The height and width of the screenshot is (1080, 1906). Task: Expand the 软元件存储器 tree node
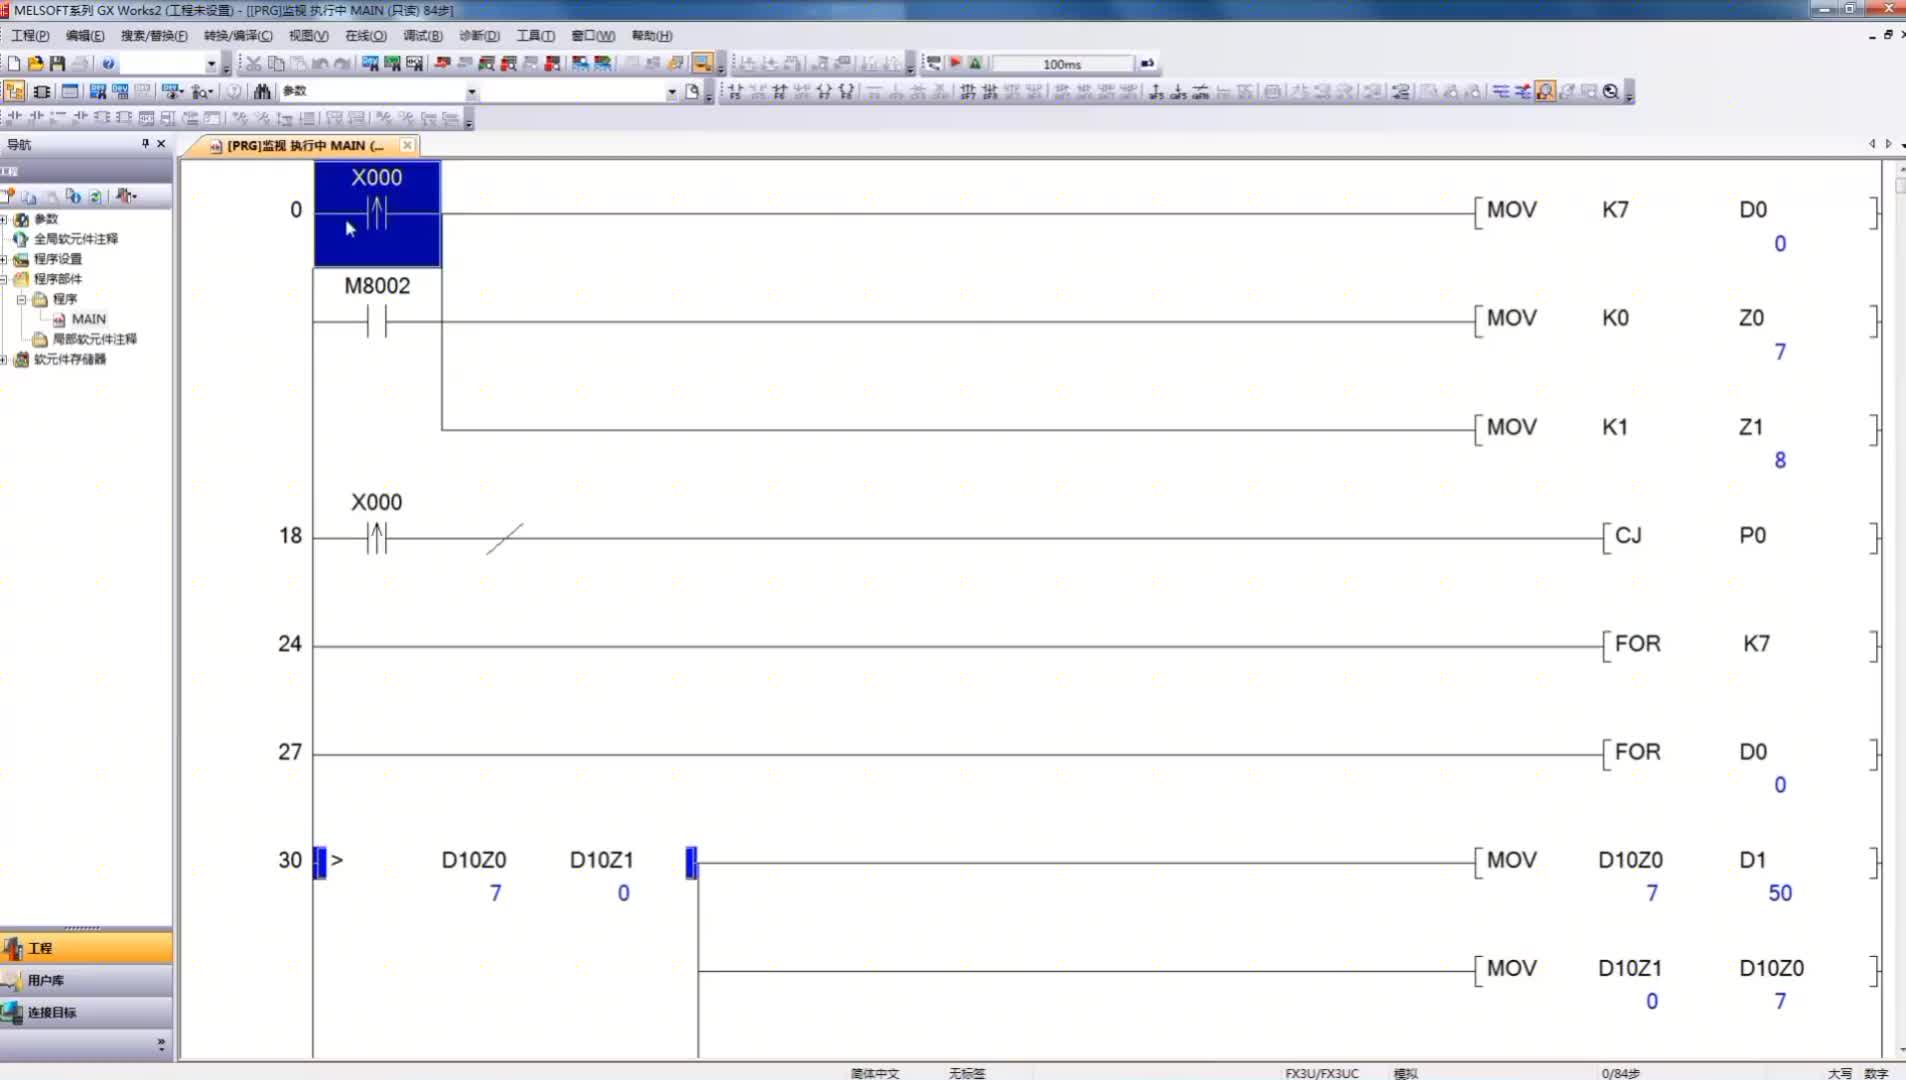[x=4, y=359]
